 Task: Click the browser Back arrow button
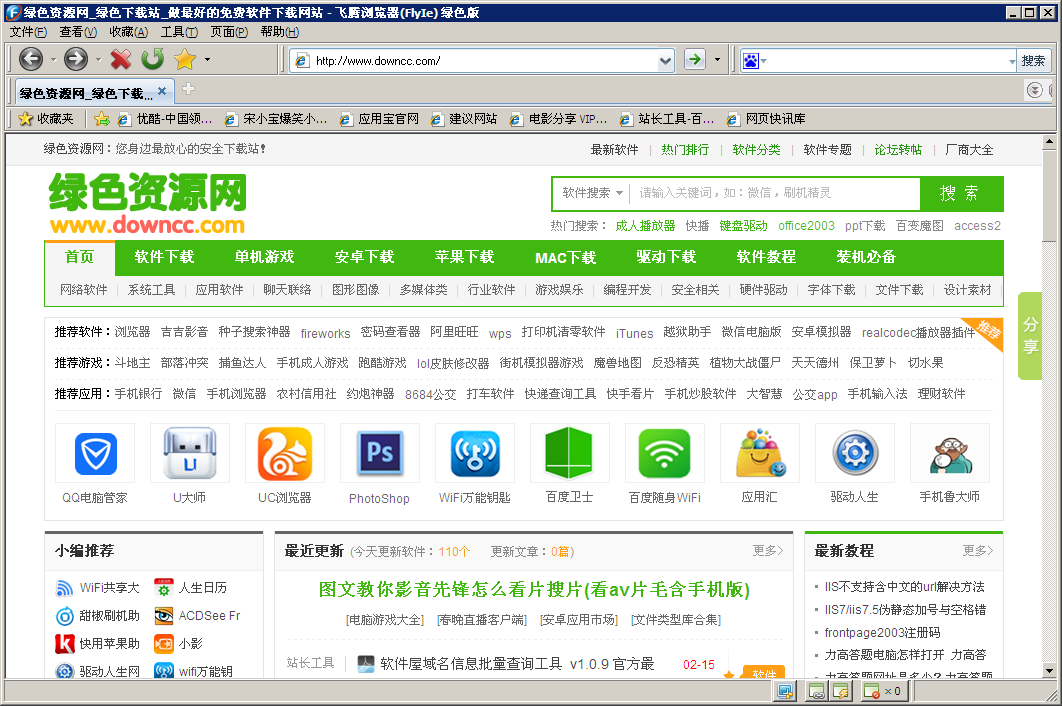pos(31,60)
